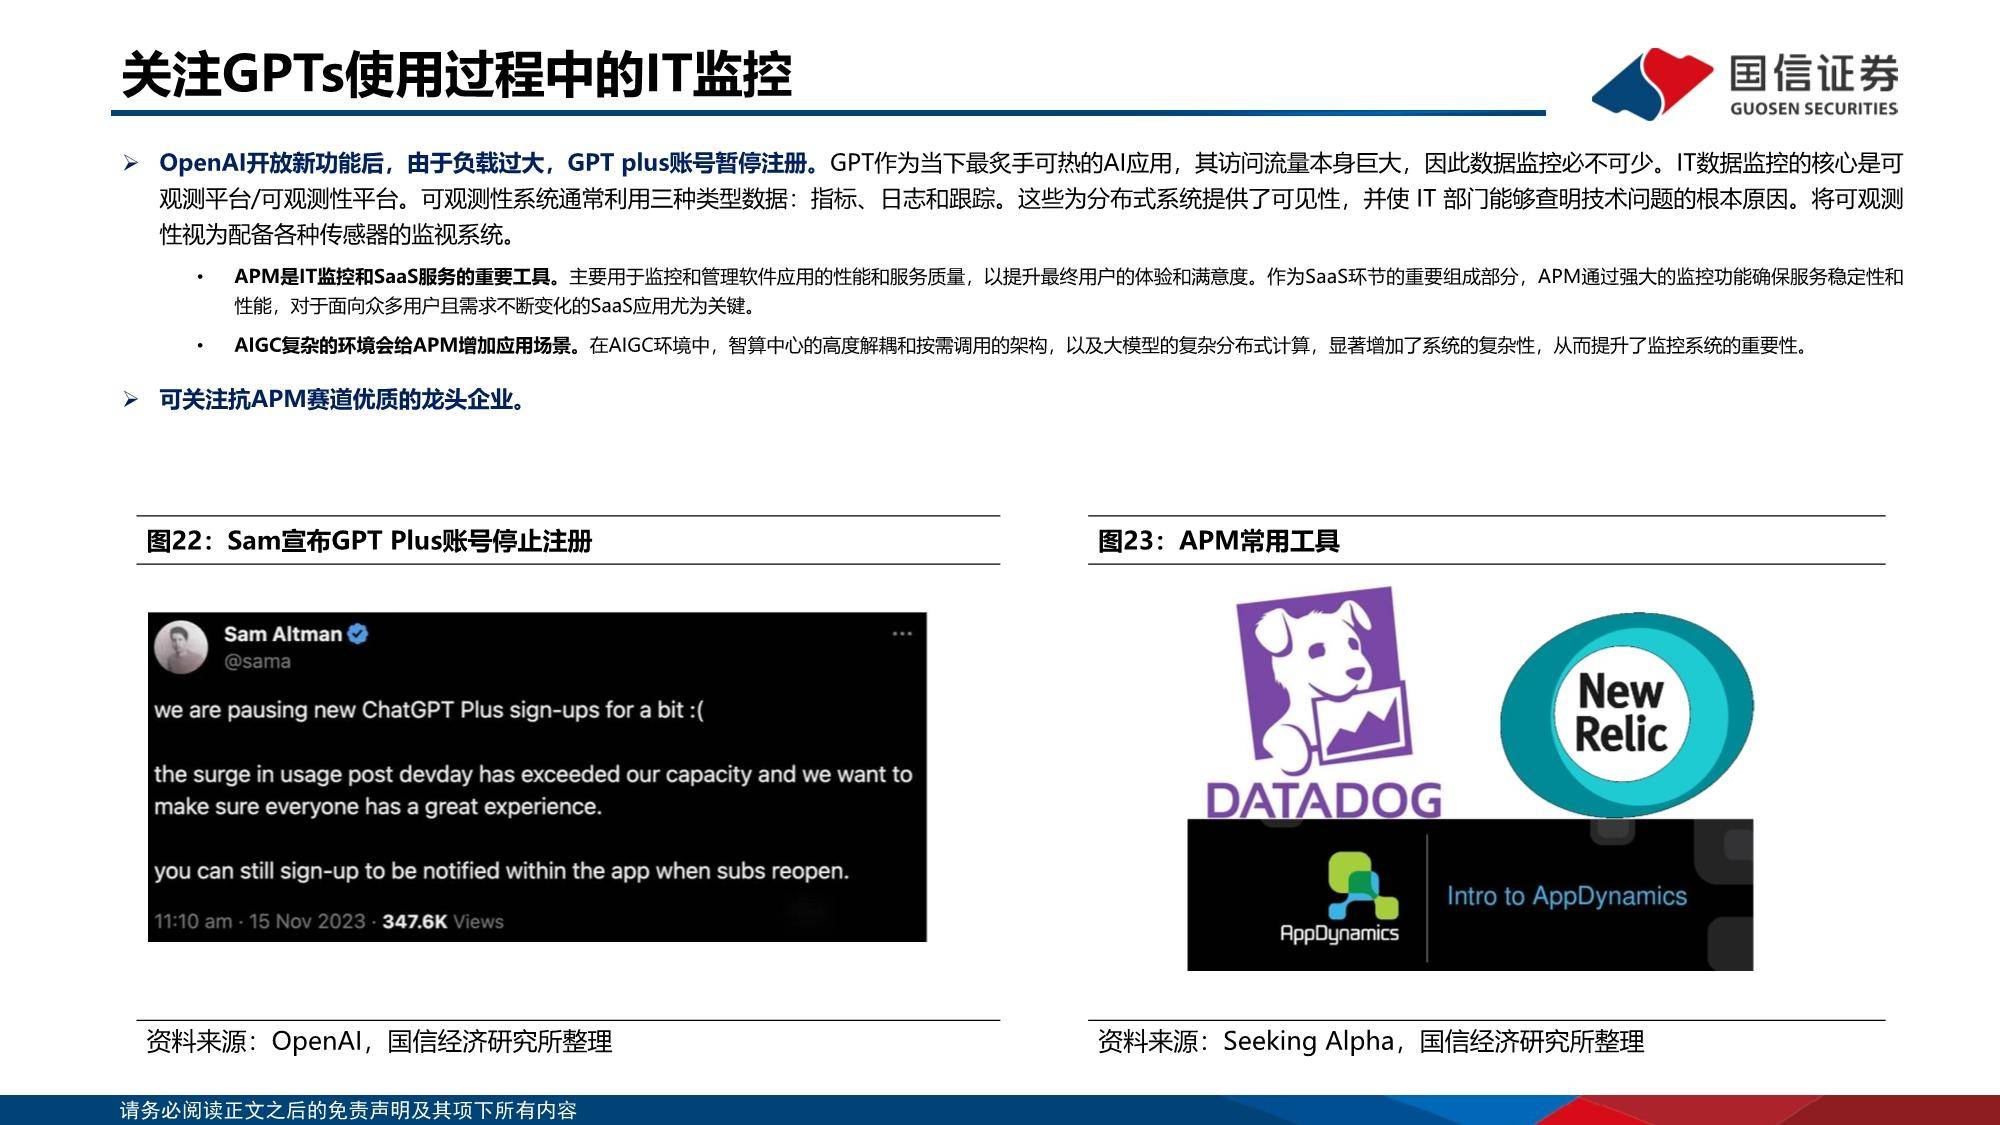Click the GUOSEN SECURITIES text
Screen dimensions: 2000x1125
1813,109
